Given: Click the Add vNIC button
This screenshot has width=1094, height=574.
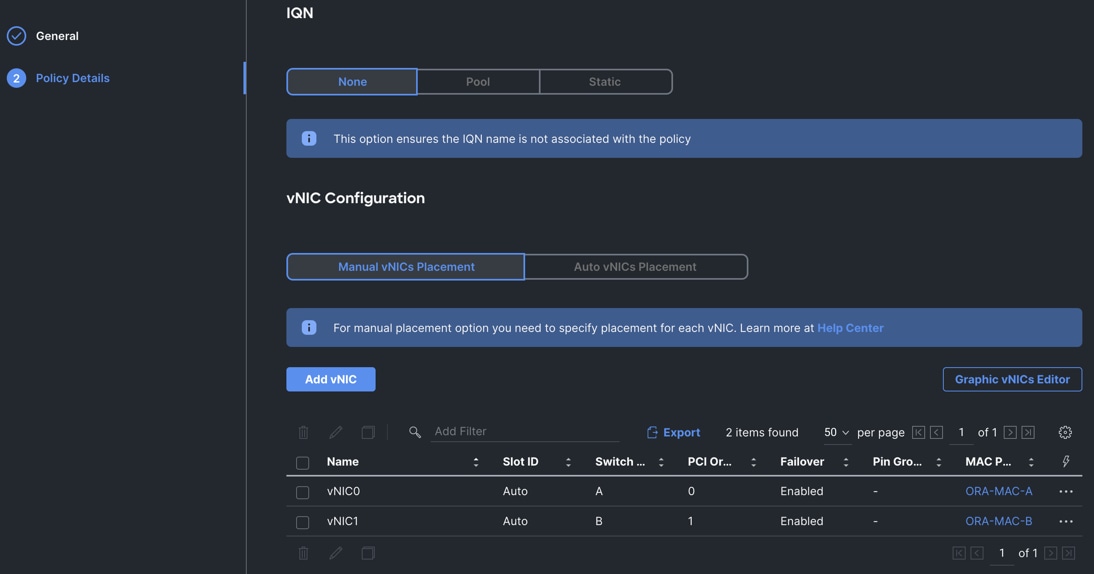Looking at the screenshot, I should click(x=331, y=379).
